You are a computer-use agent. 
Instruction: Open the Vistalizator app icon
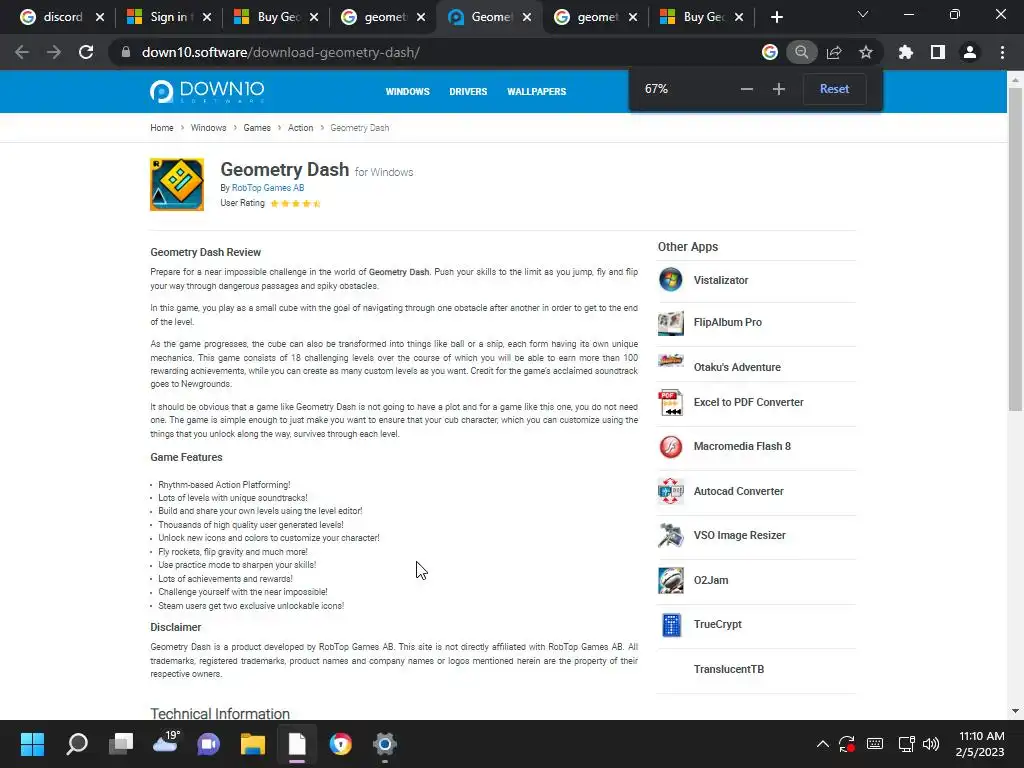671,280
